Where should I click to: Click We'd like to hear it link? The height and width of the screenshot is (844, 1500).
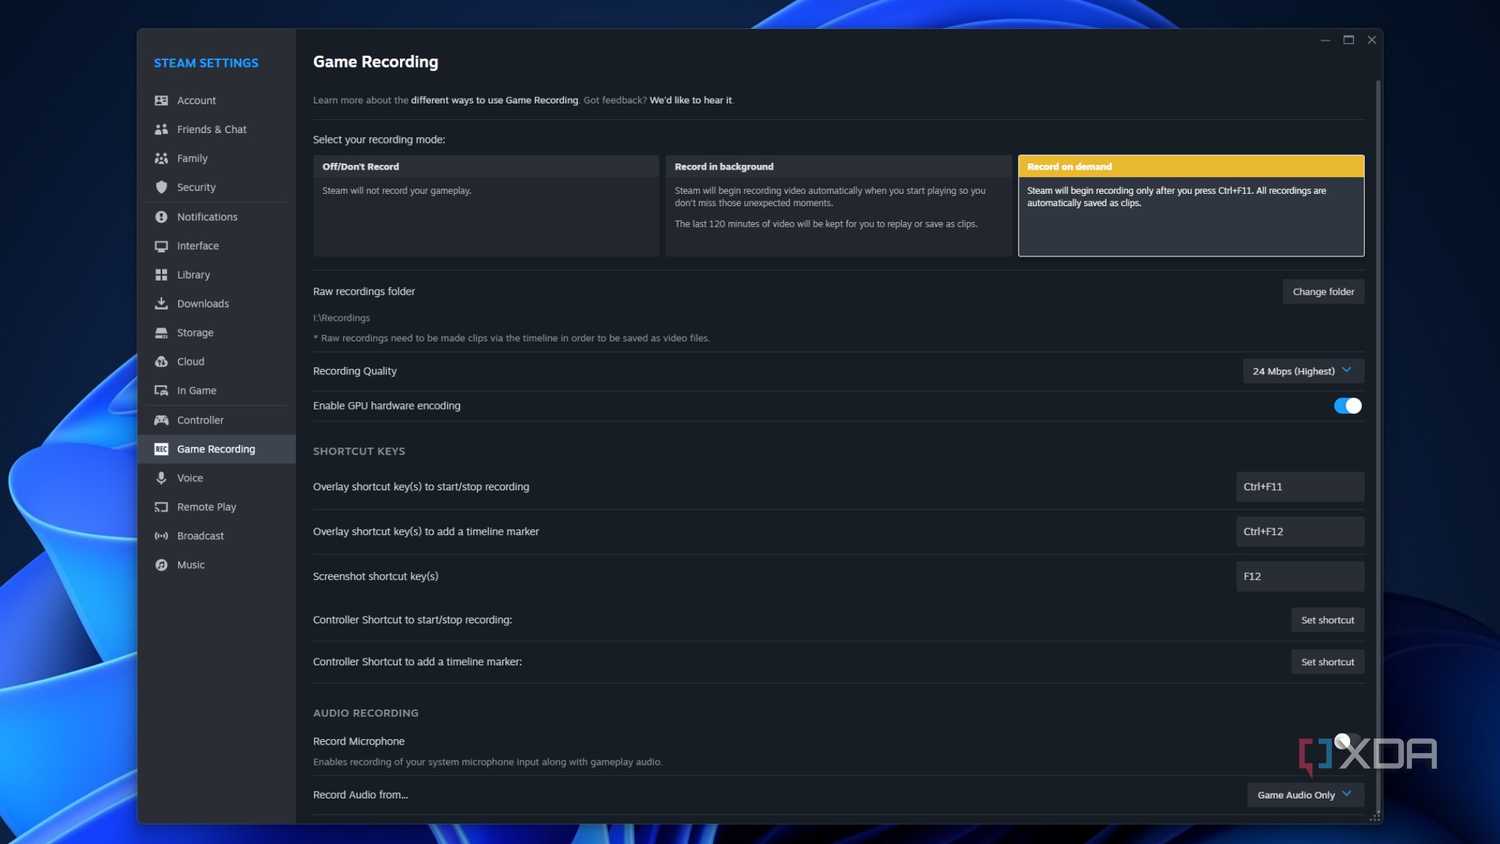tap(690, 100)
